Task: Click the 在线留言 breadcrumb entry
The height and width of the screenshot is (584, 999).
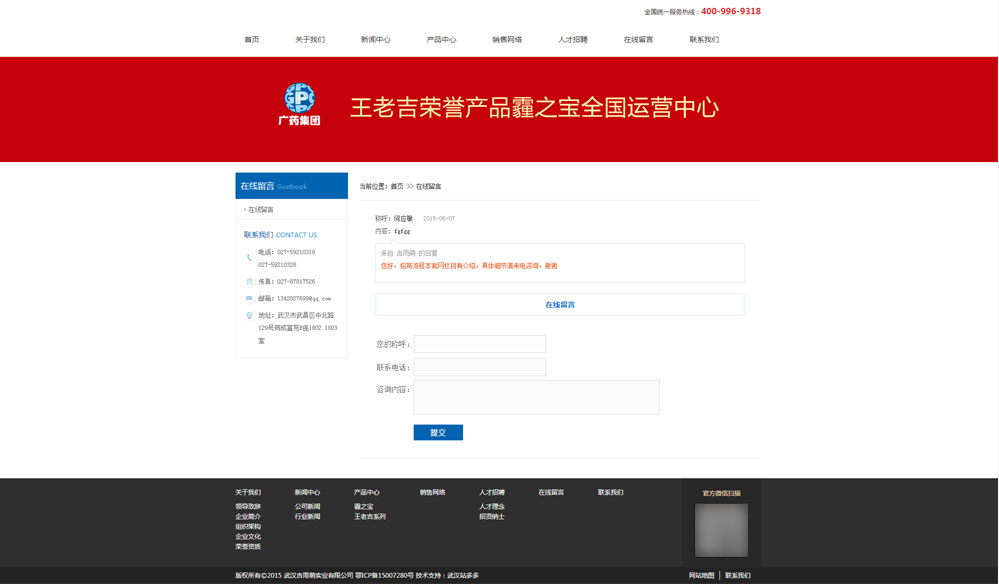Action: pos(428,187)
